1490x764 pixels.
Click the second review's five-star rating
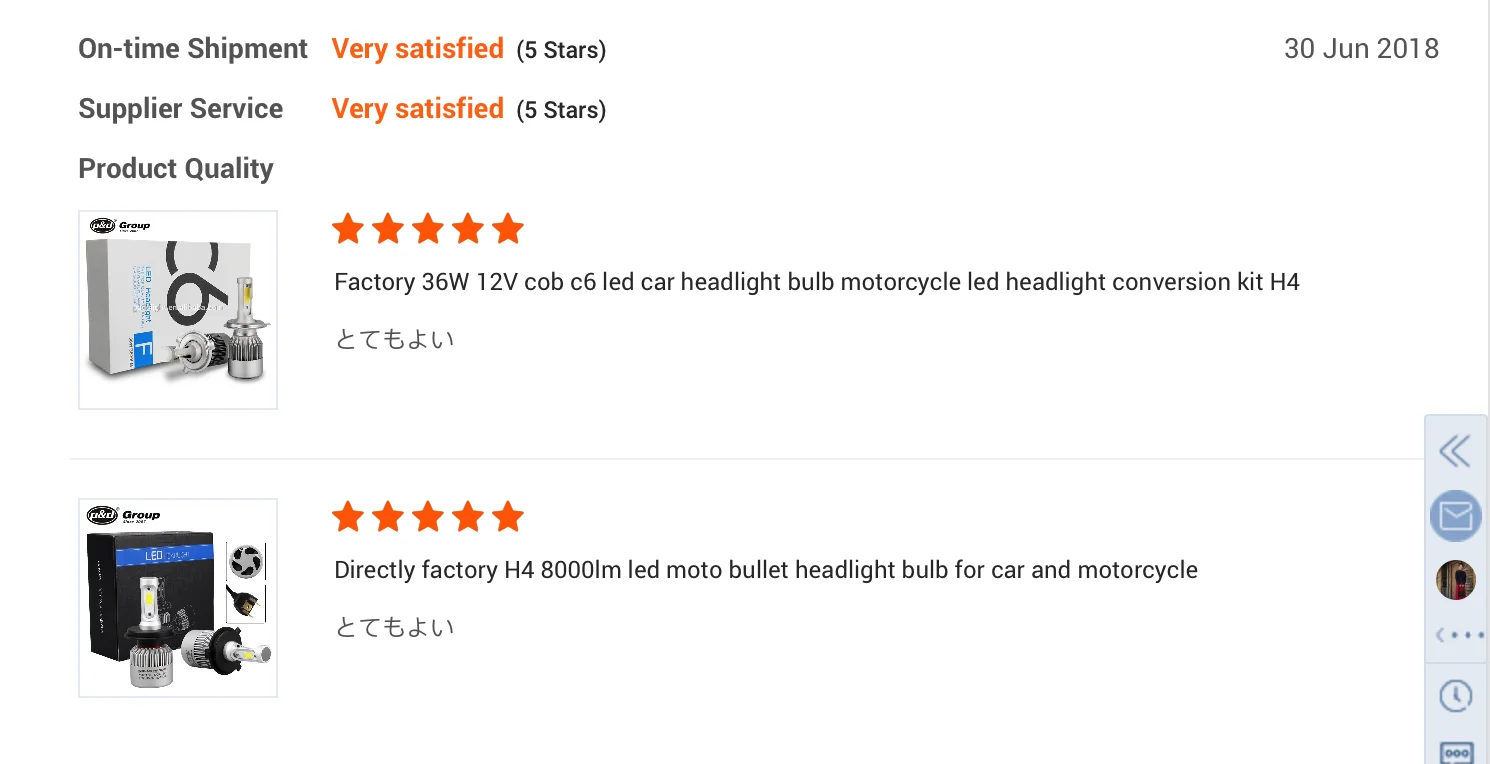click(x=427, y=517)
